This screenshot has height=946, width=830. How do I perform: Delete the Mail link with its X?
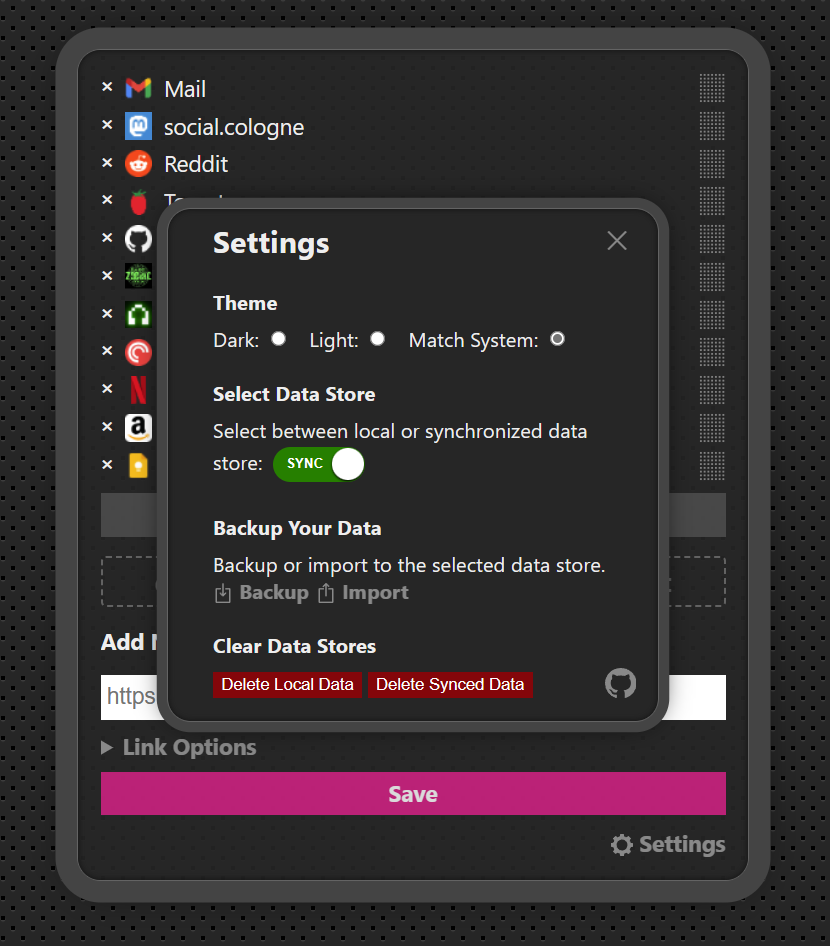pyautogui.click(x=107, y=87)
